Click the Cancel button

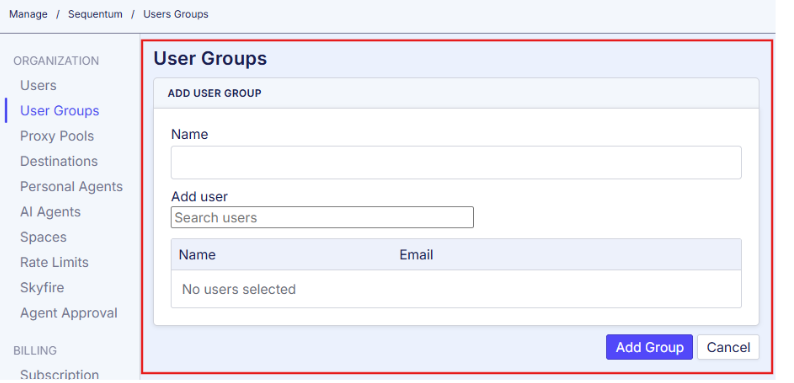pos(728,348)
